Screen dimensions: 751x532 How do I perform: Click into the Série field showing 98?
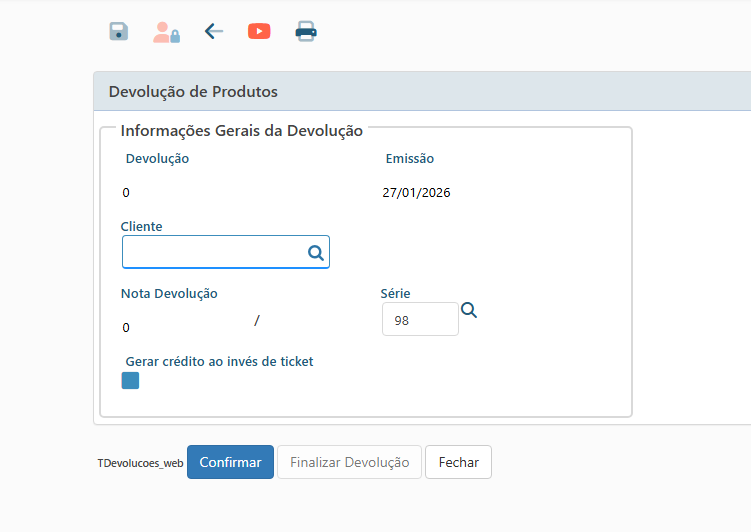tap(419, 320)
